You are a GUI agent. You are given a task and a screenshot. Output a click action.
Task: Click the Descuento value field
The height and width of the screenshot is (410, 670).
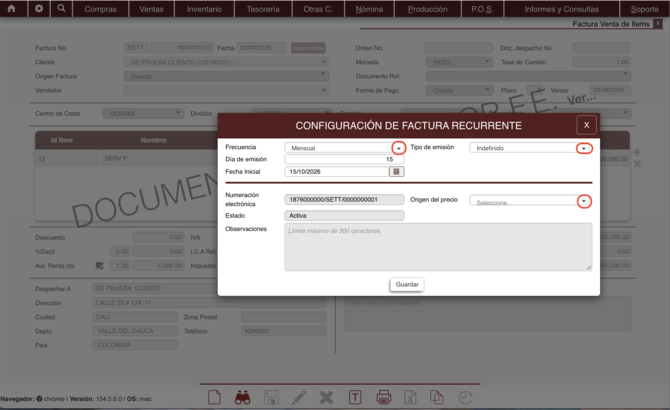tap(158, 237)
